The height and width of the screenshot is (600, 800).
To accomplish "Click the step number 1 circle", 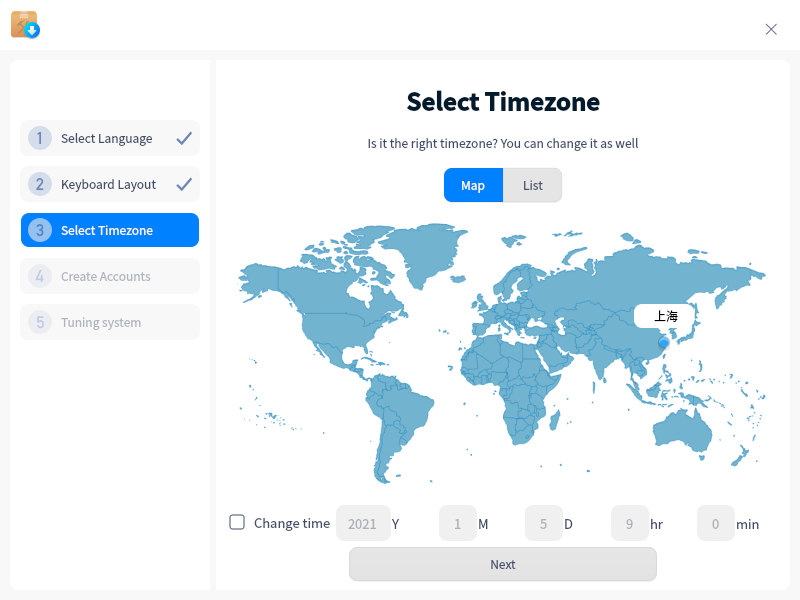I will tap(40, 138).
